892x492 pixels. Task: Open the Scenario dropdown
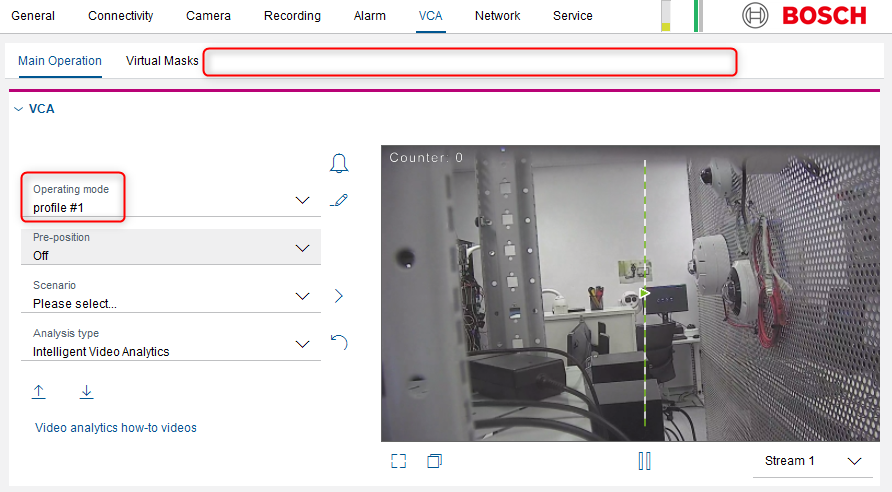tap(303, 296)
